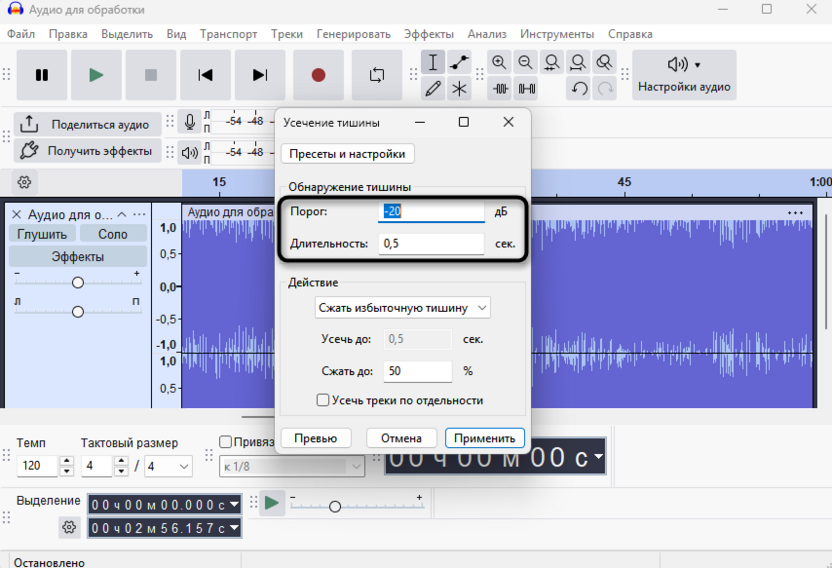Click the 'Применить' button
This screenshot has width=832, height=568.
click(484, 438)
